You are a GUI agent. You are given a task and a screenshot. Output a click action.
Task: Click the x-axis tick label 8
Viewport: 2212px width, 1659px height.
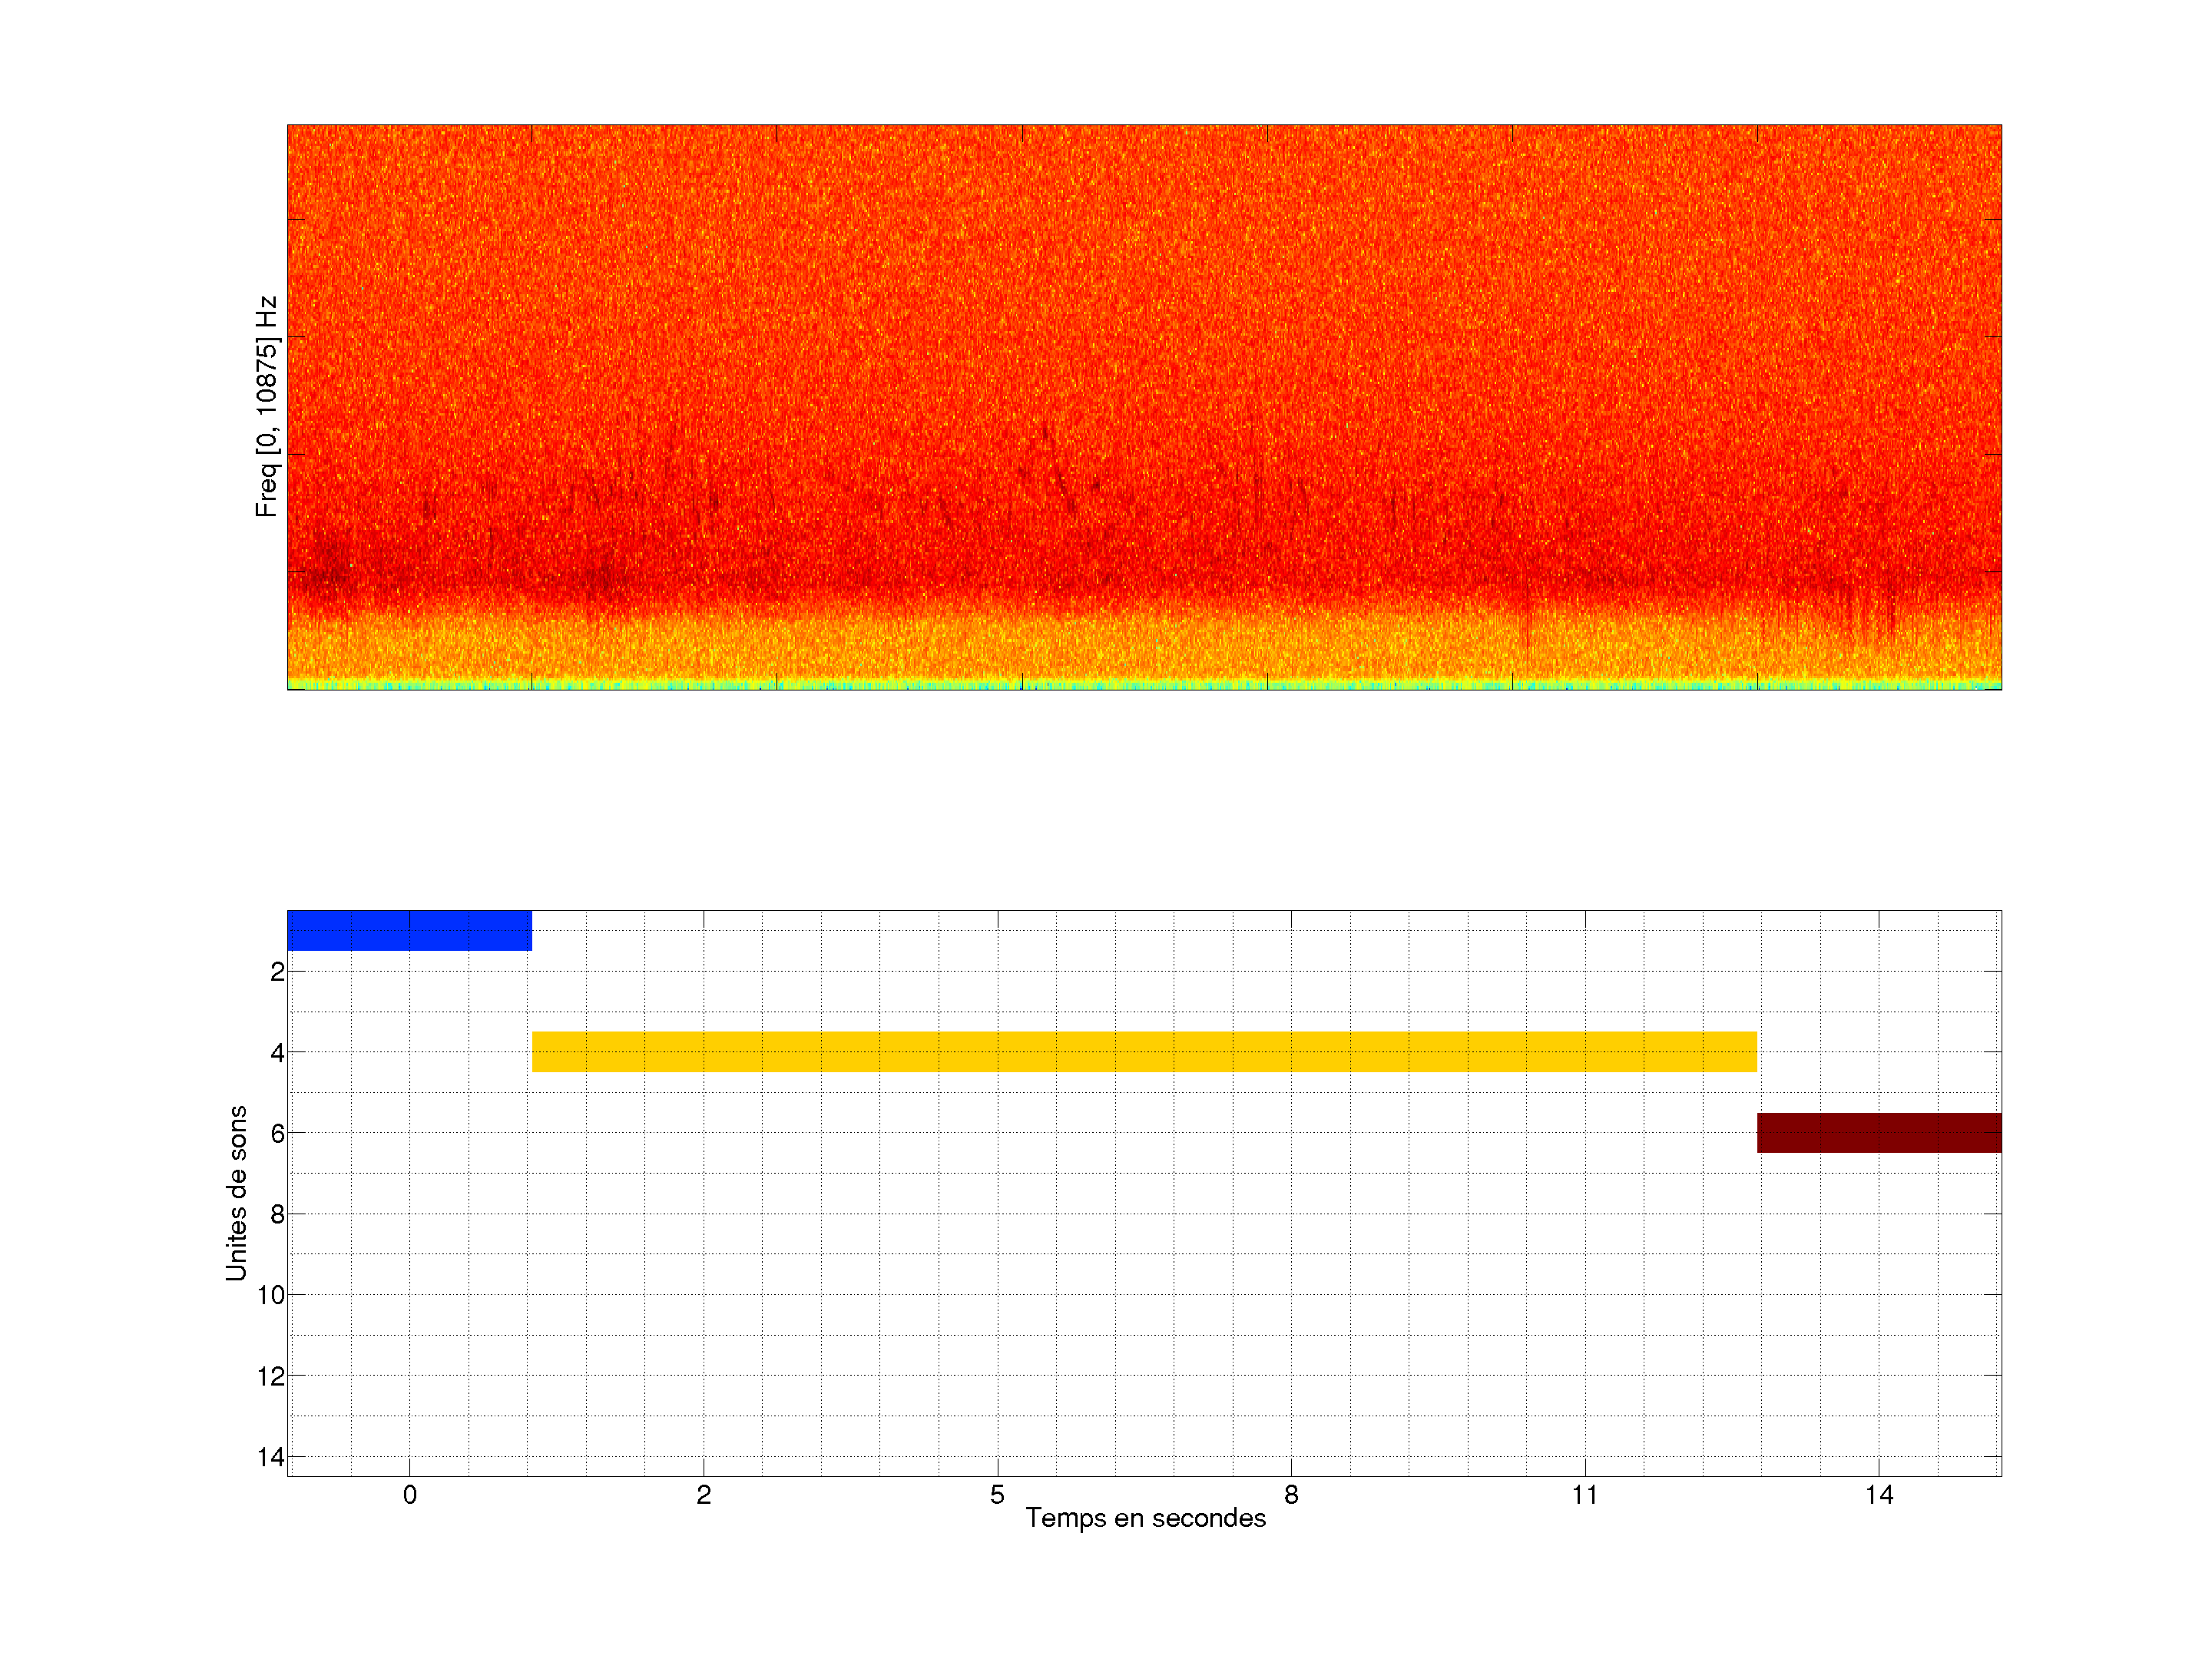1291,1495
